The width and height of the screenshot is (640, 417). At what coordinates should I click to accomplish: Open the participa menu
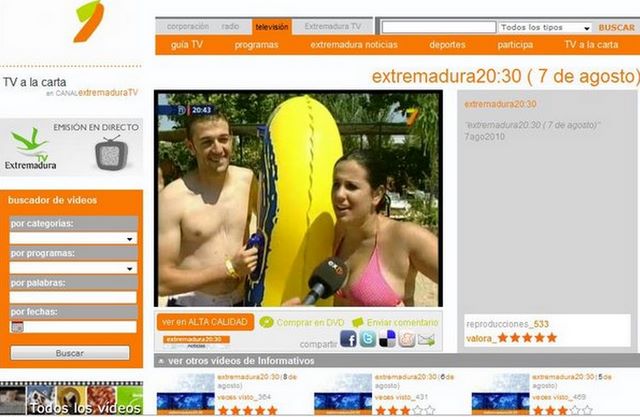pos(515,45)
